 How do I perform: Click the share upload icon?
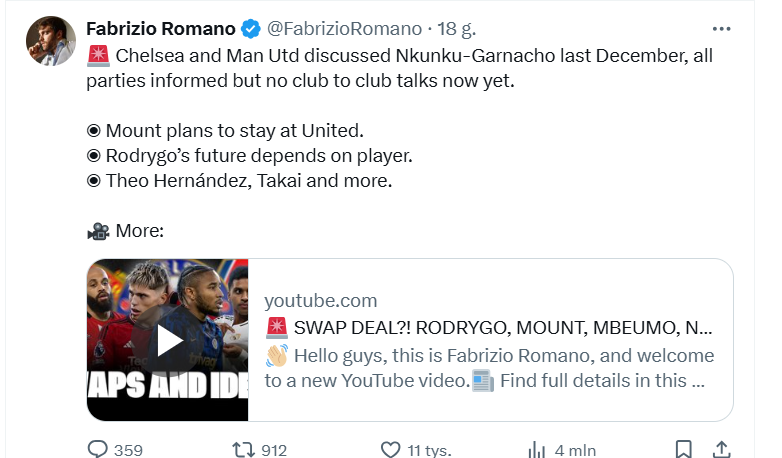720,450
